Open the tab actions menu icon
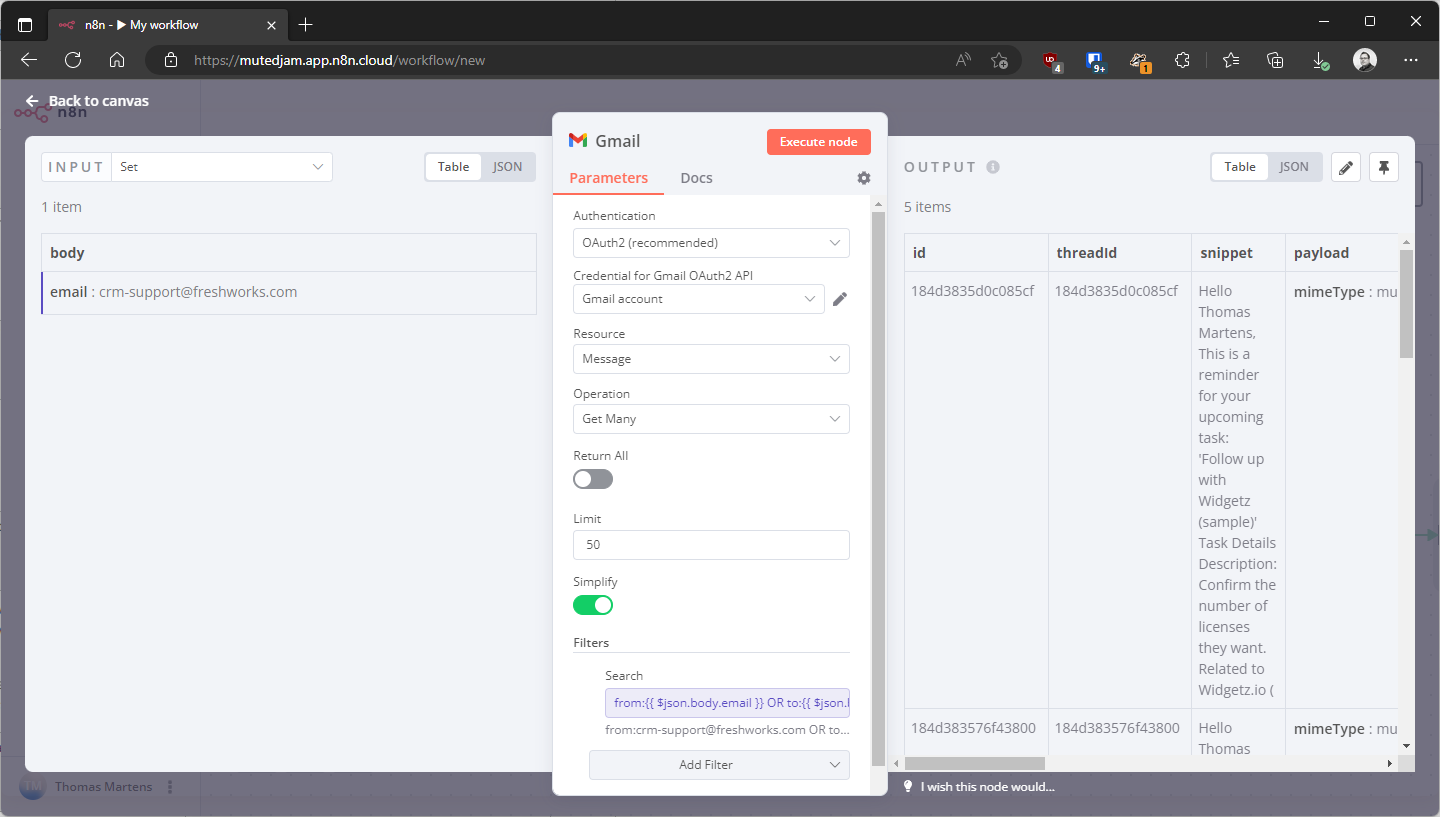This screenshot has height=817, width=1440. point(25,24)
